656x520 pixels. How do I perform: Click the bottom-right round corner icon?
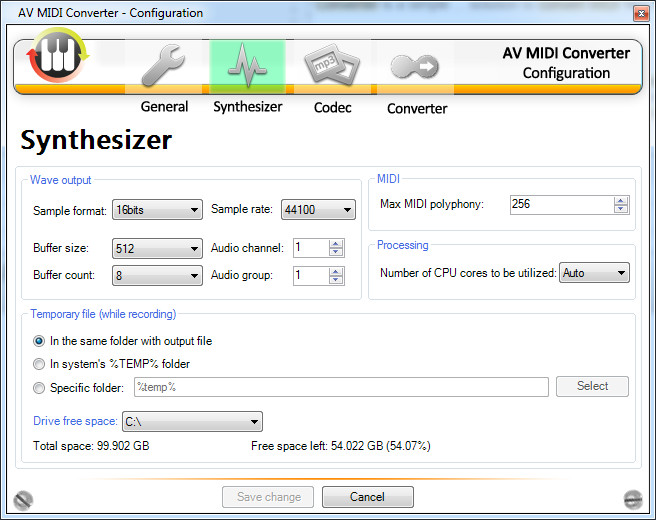tap(633, 499)
